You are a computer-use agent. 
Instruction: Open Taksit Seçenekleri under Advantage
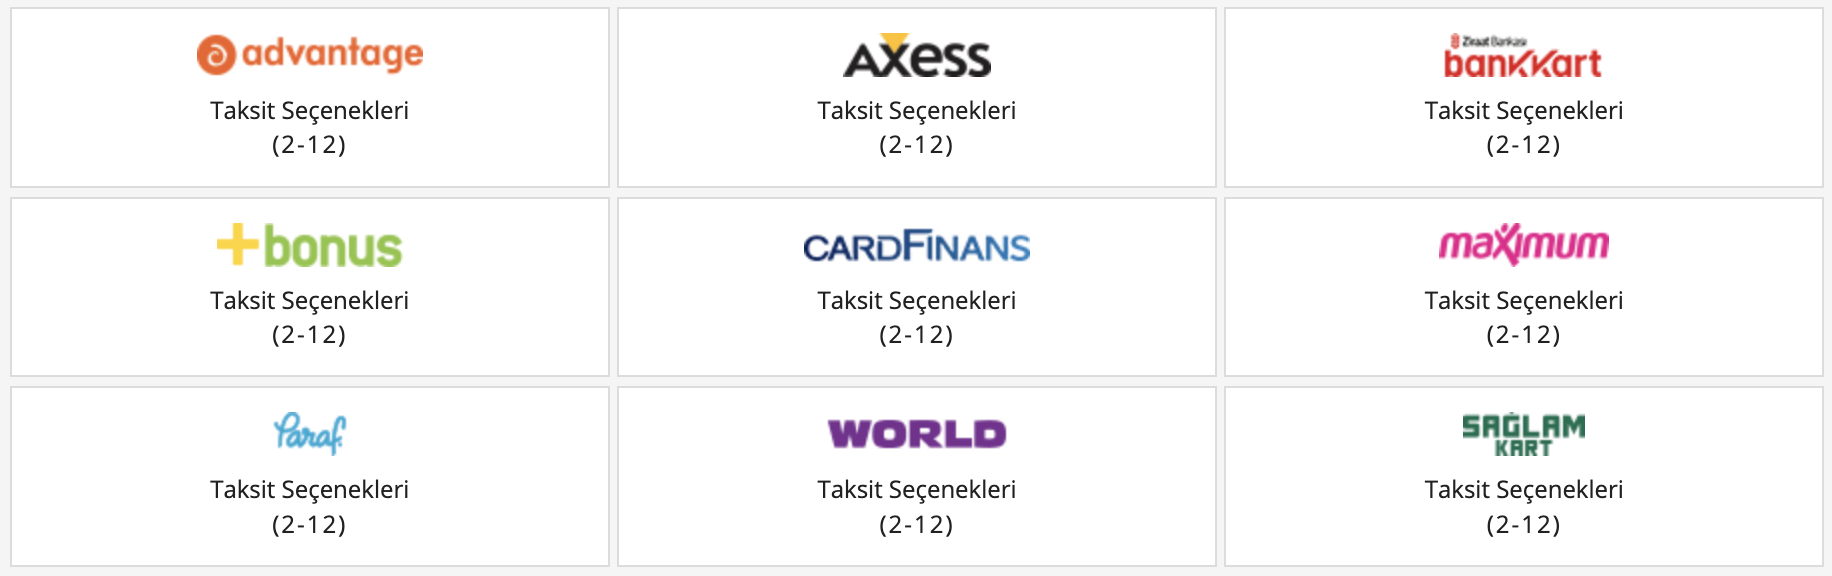click(x=310, y=111)
